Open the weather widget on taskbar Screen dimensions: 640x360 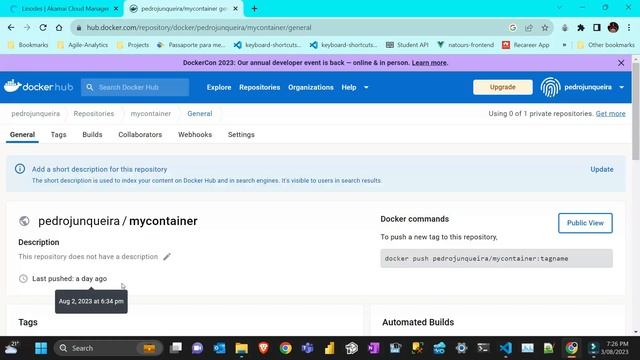point(11,348)
